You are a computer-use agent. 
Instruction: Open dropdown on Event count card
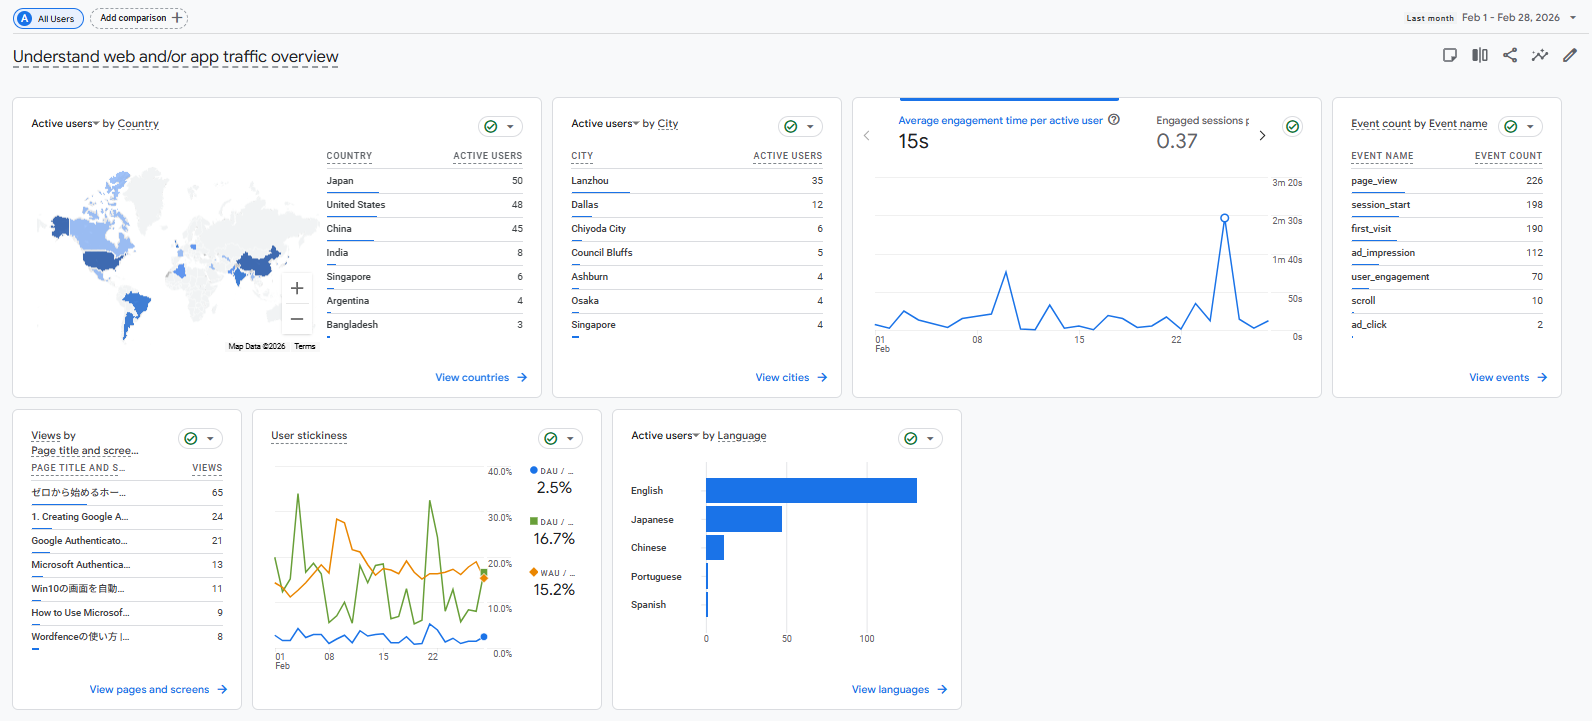pyautogui.click(x=1530, y=127)
